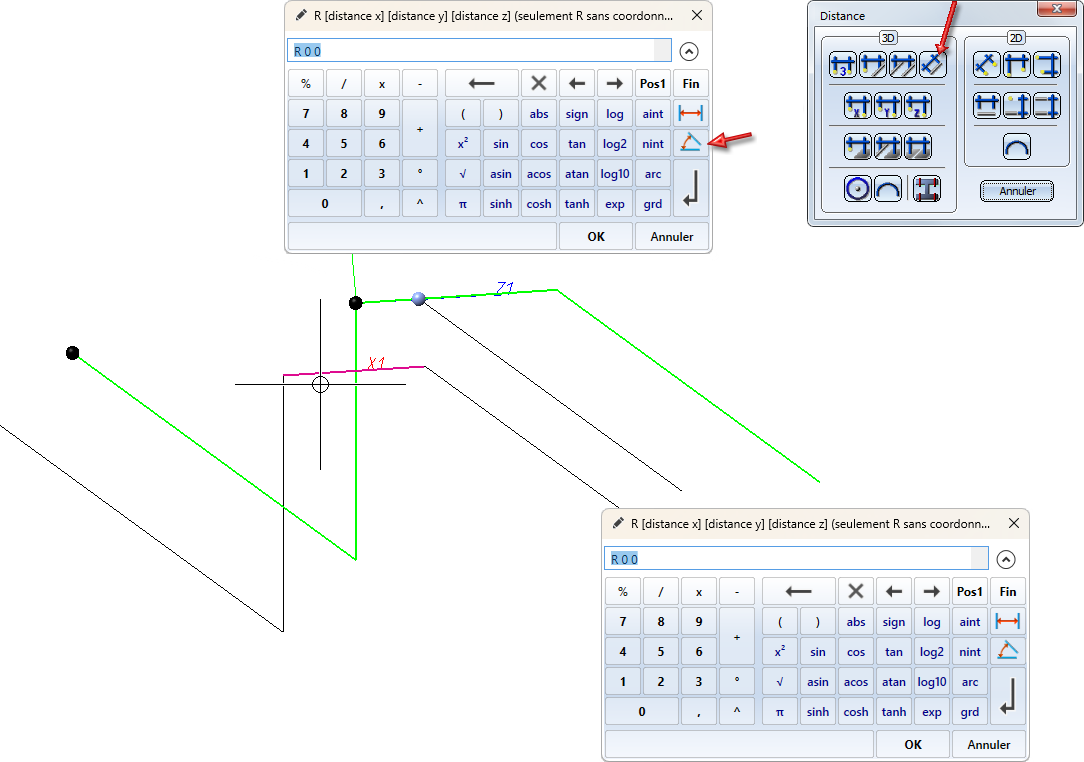Select 3D point-to-surface distance icon
The image size is (1084, 762).
tap(858, 147)
